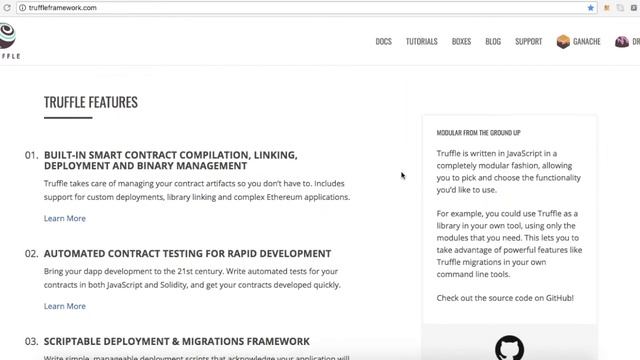Click heading 'SCRIPTABLE DEPLOYMENT & MIGRATIONS FRAMEWORK'
Screen dimensions: 640x360
pos(177,341)
